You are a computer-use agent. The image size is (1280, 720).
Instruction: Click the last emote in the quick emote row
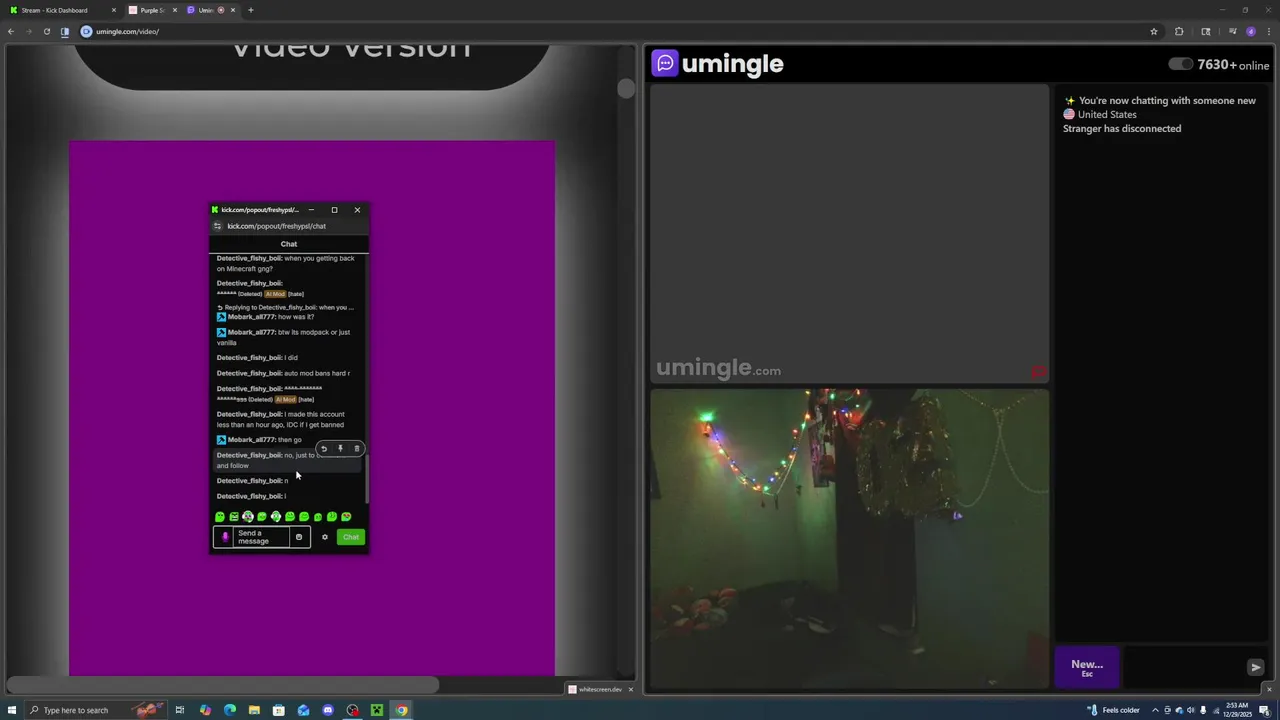point(346,517)
